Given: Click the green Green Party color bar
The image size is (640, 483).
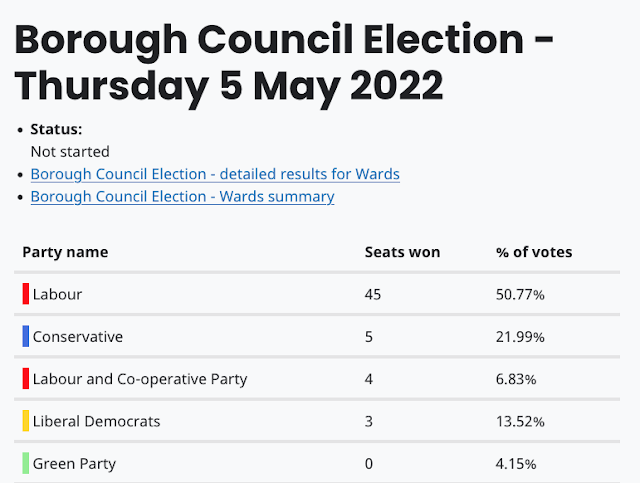Looking at the screenshot, I should coord(26,463).
